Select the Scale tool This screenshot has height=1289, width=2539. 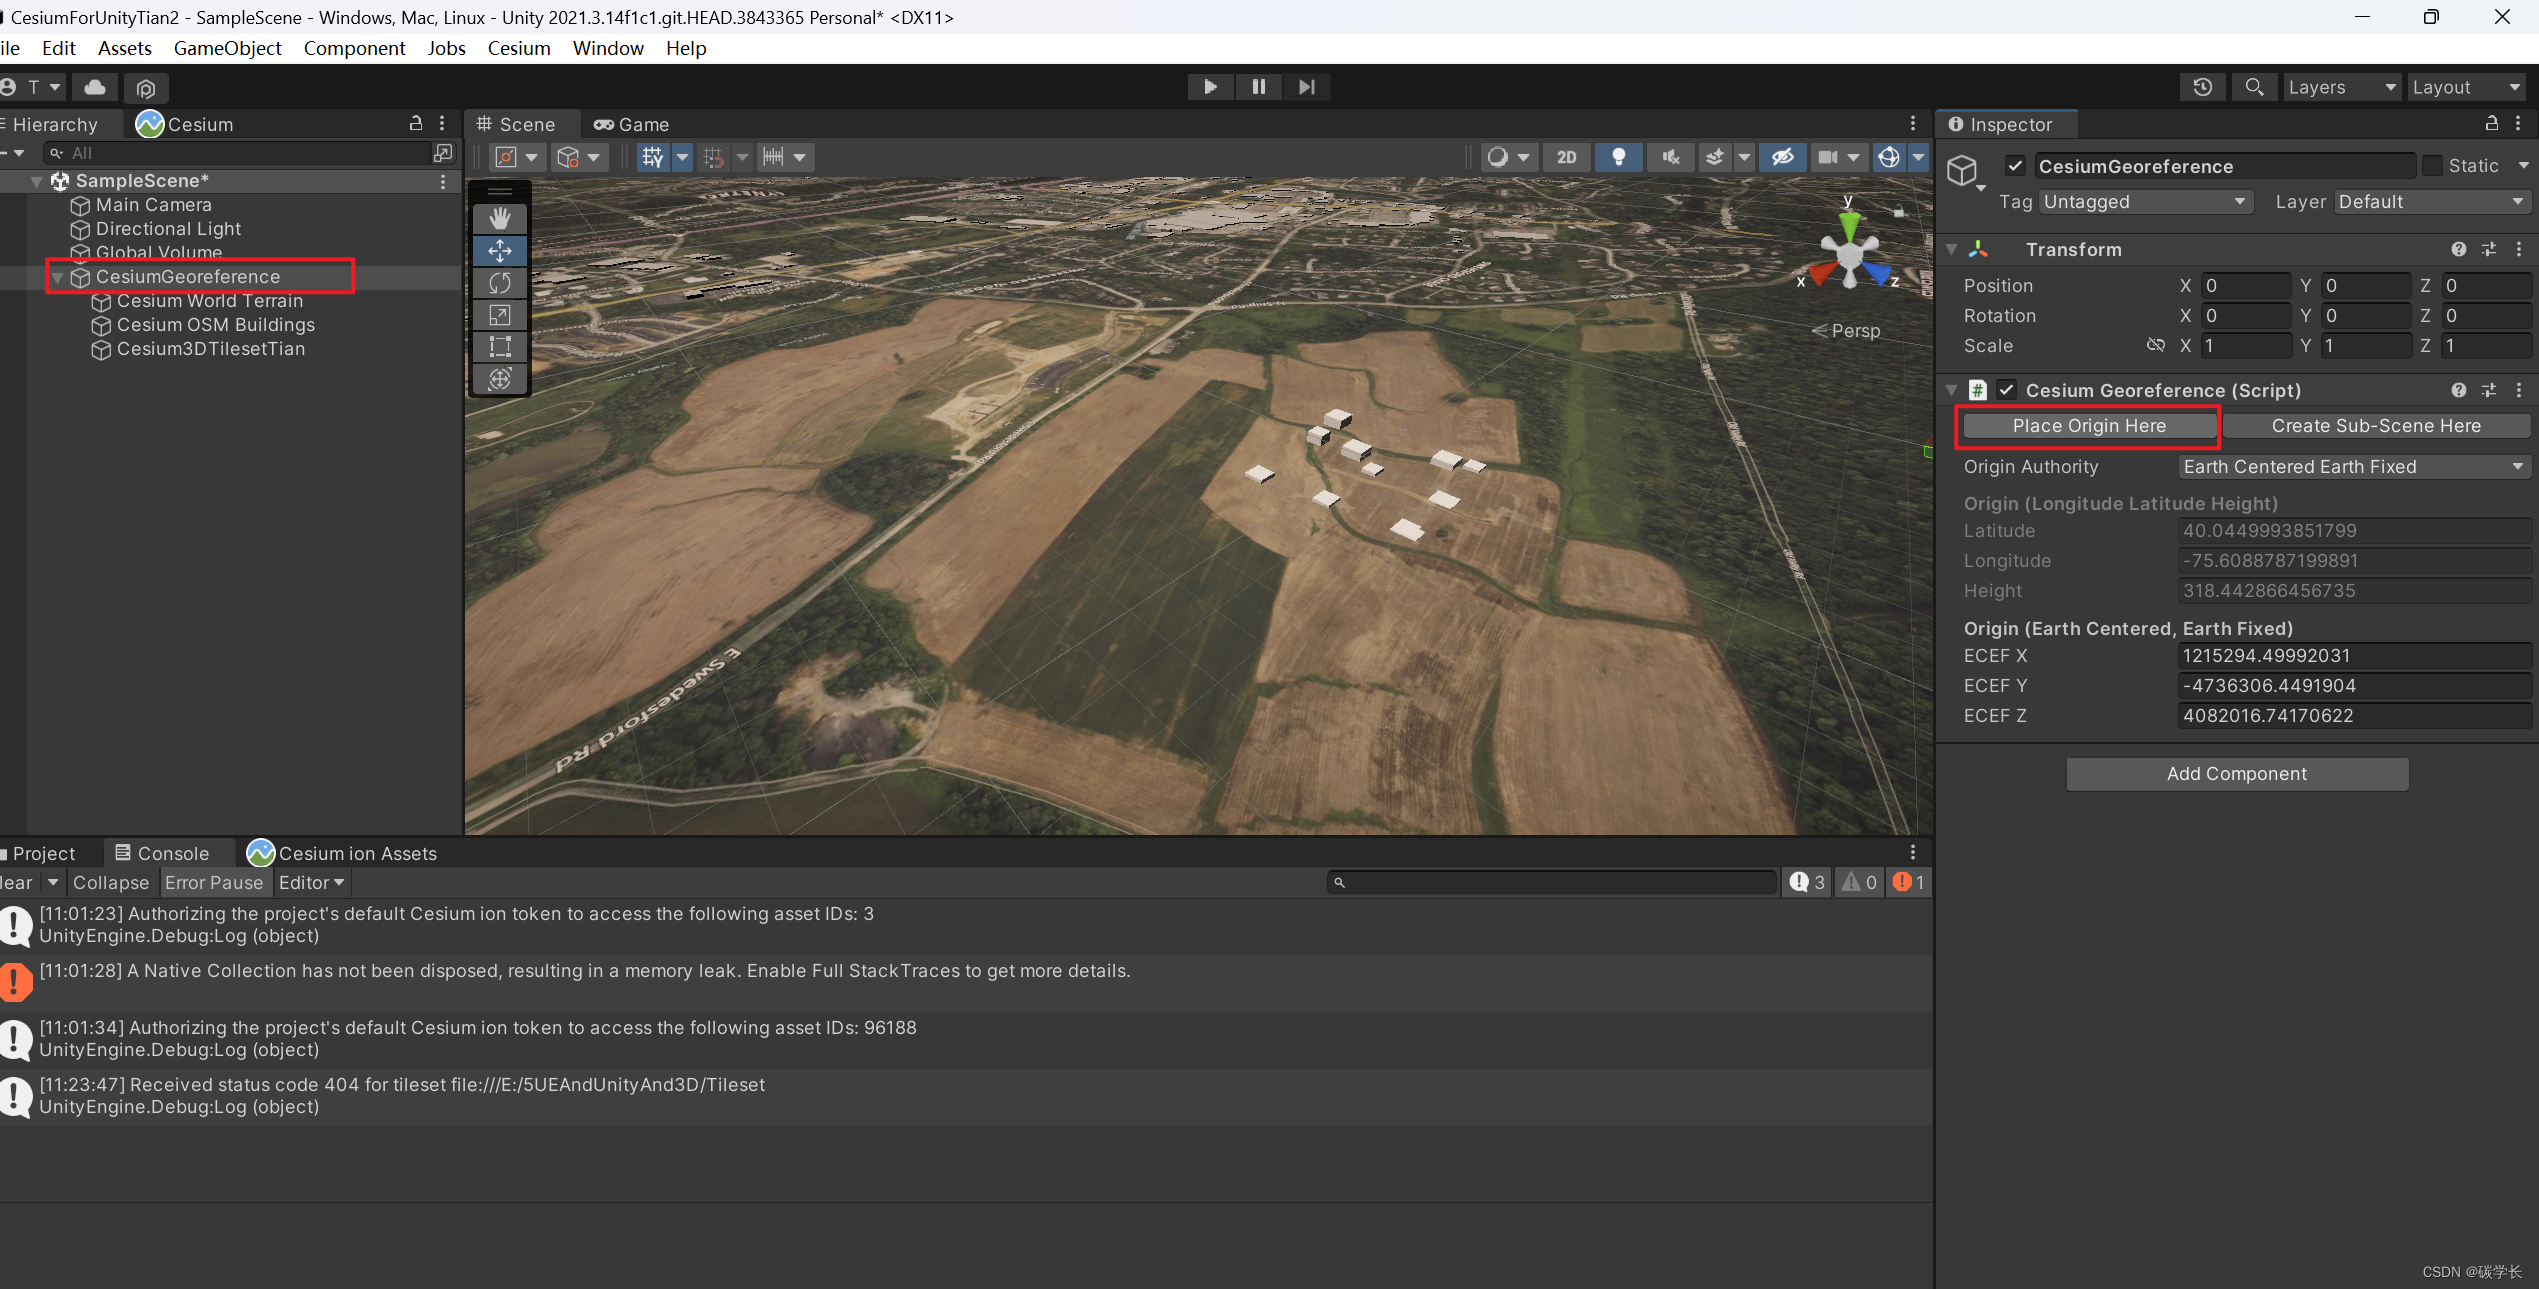pyautogui.click(x=500, y=315)
